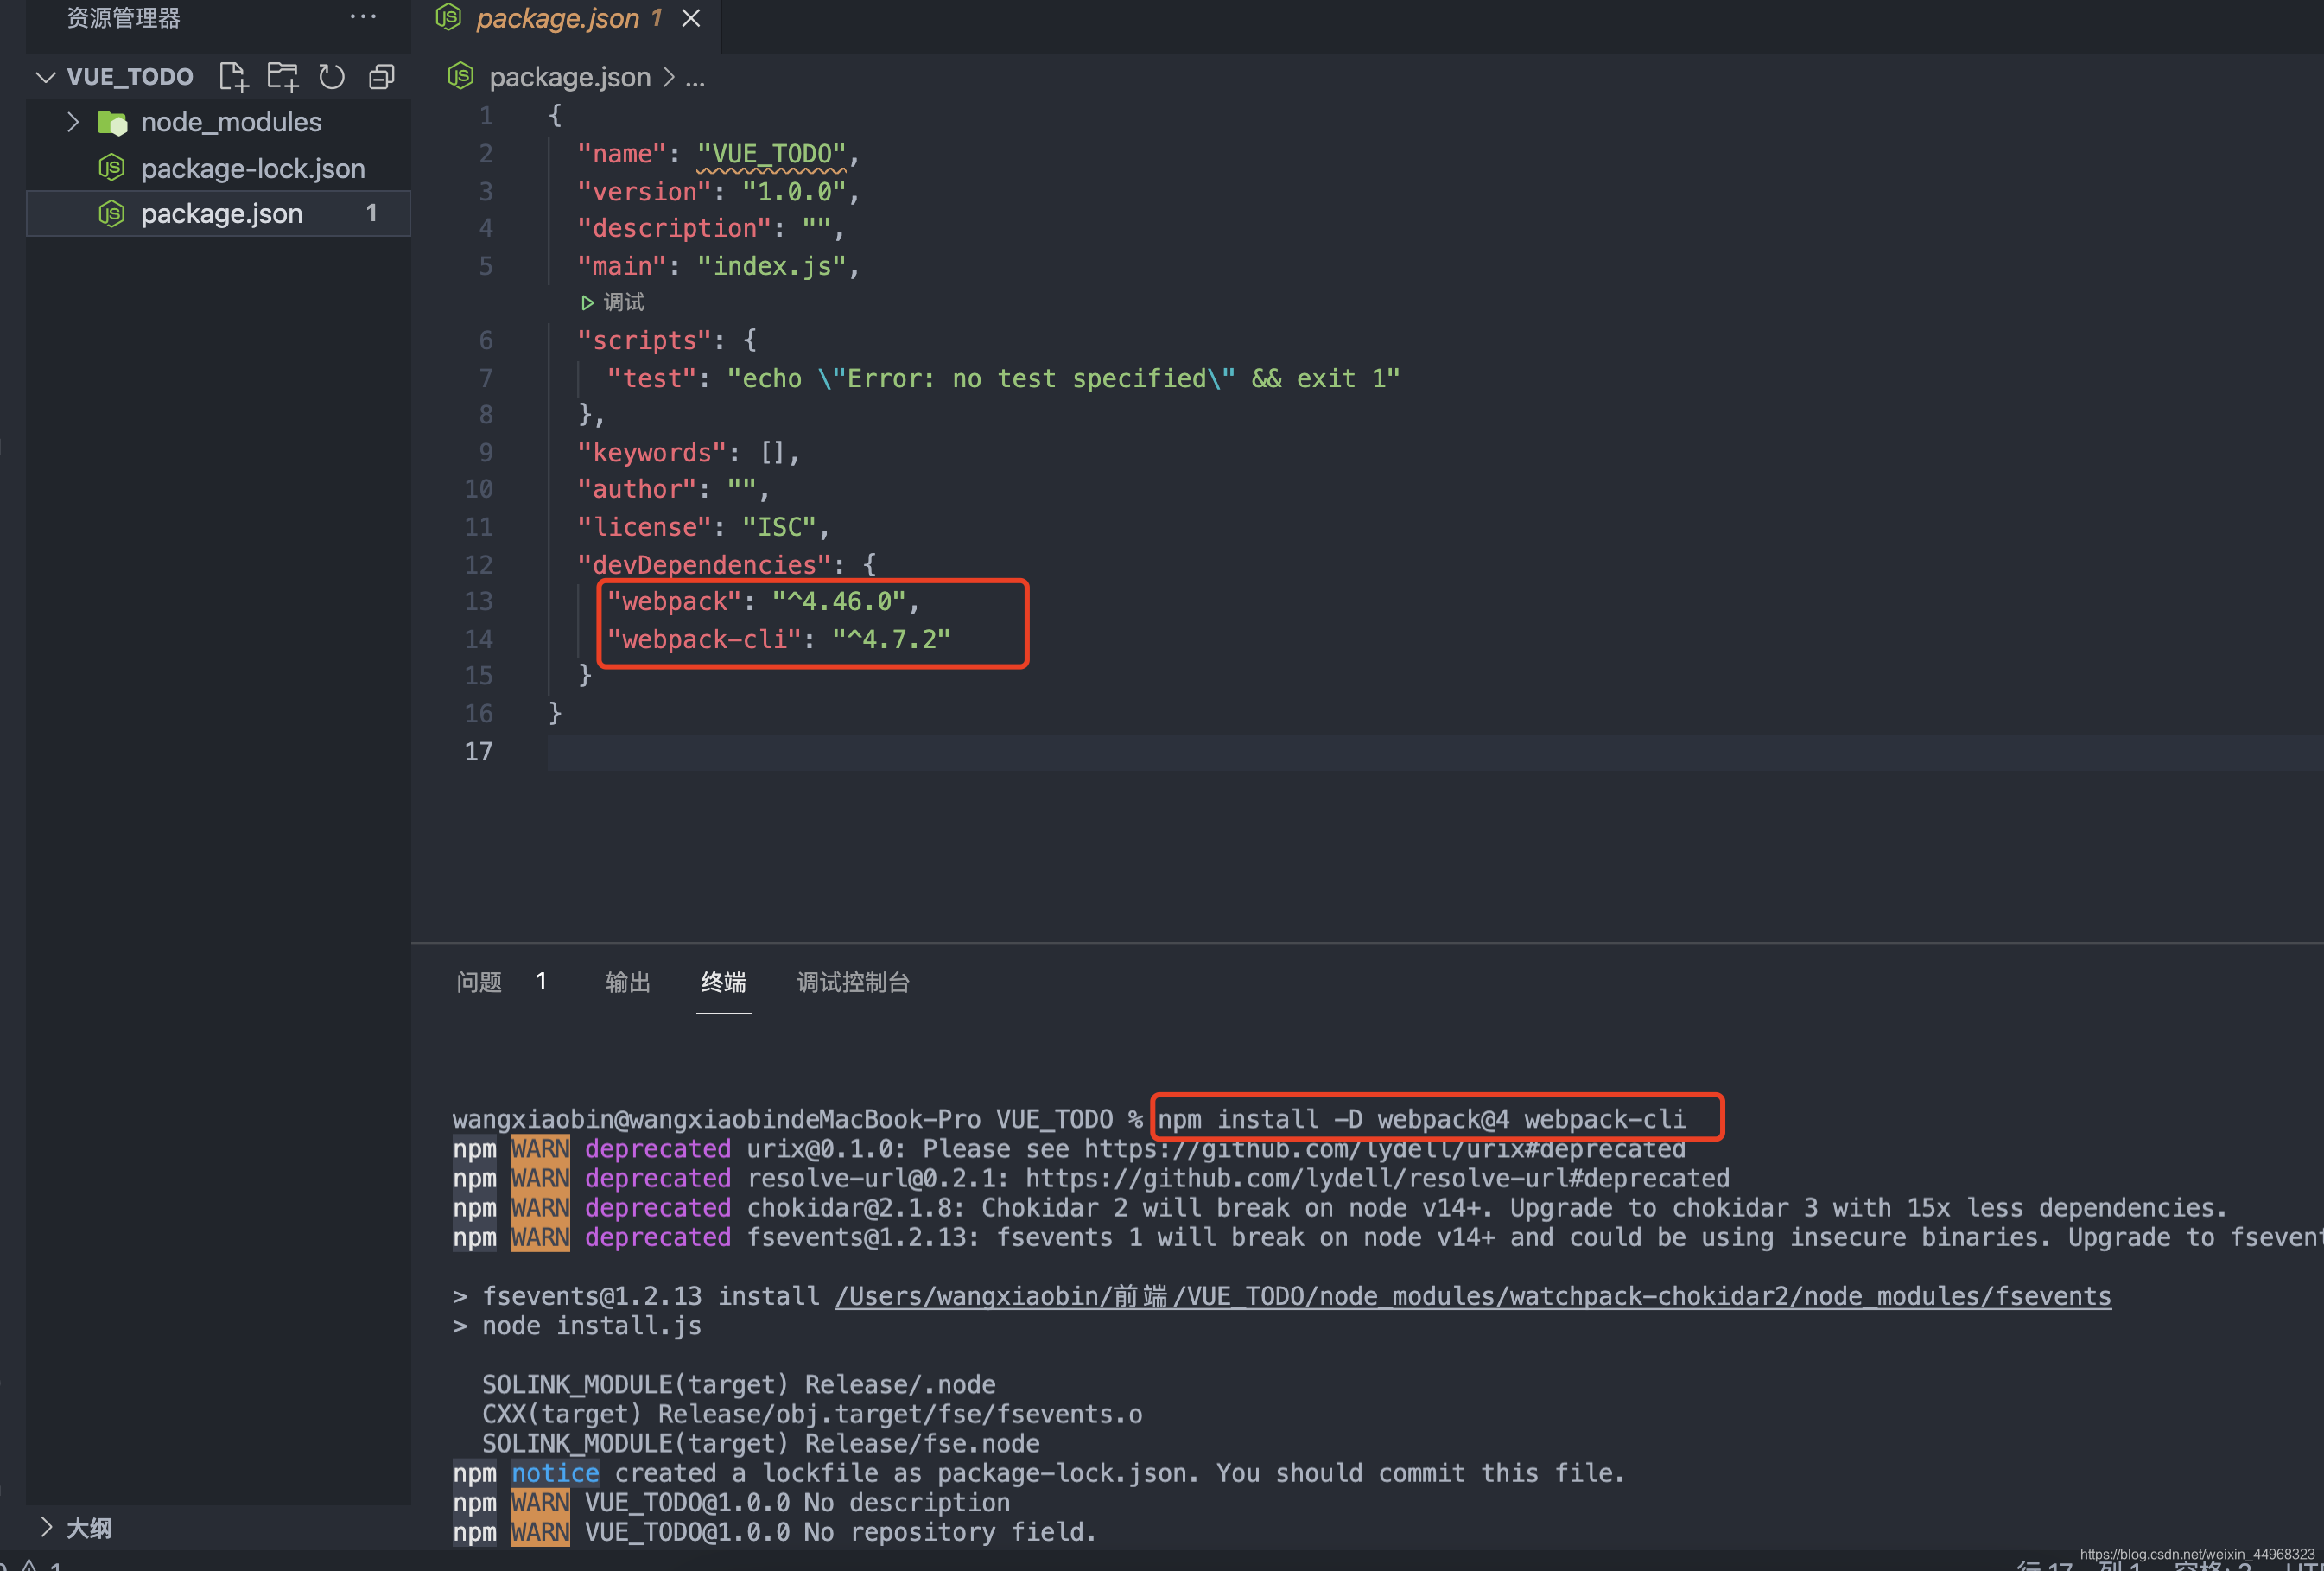
Task: Click line number 6 in the gutter
Action: 485,341
